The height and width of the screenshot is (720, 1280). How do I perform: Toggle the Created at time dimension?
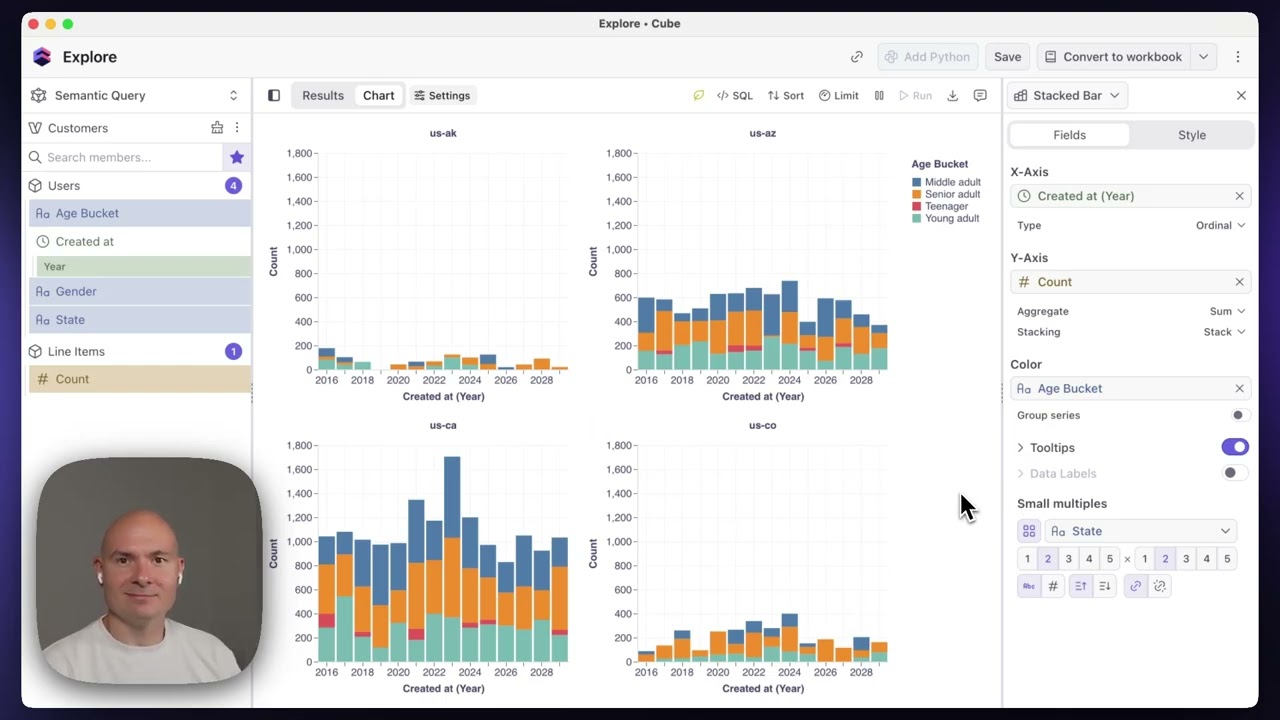(140, 241)
